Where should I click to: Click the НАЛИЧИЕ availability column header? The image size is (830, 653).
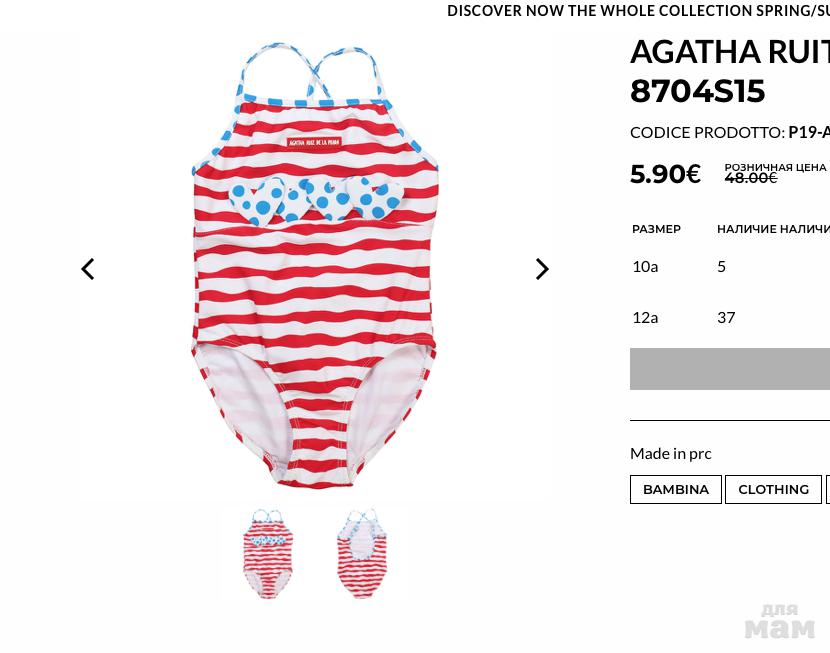tap(746, 229)
